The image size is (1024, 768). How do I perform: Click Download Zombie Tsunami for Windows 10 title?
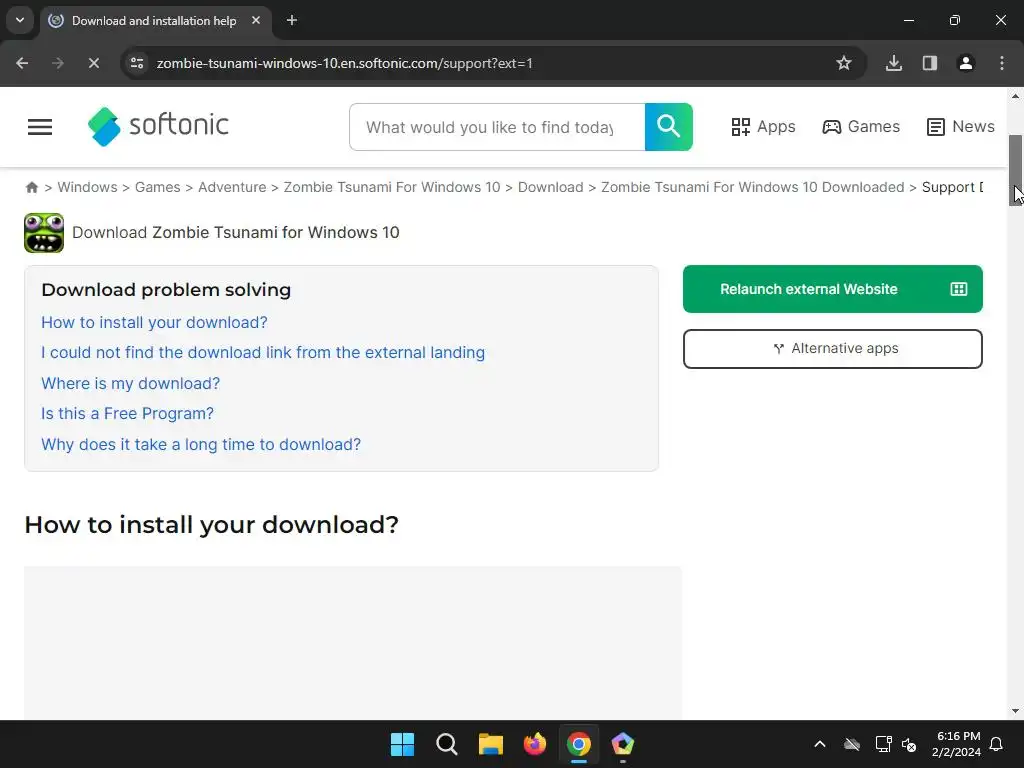click(x=236, y=232)
